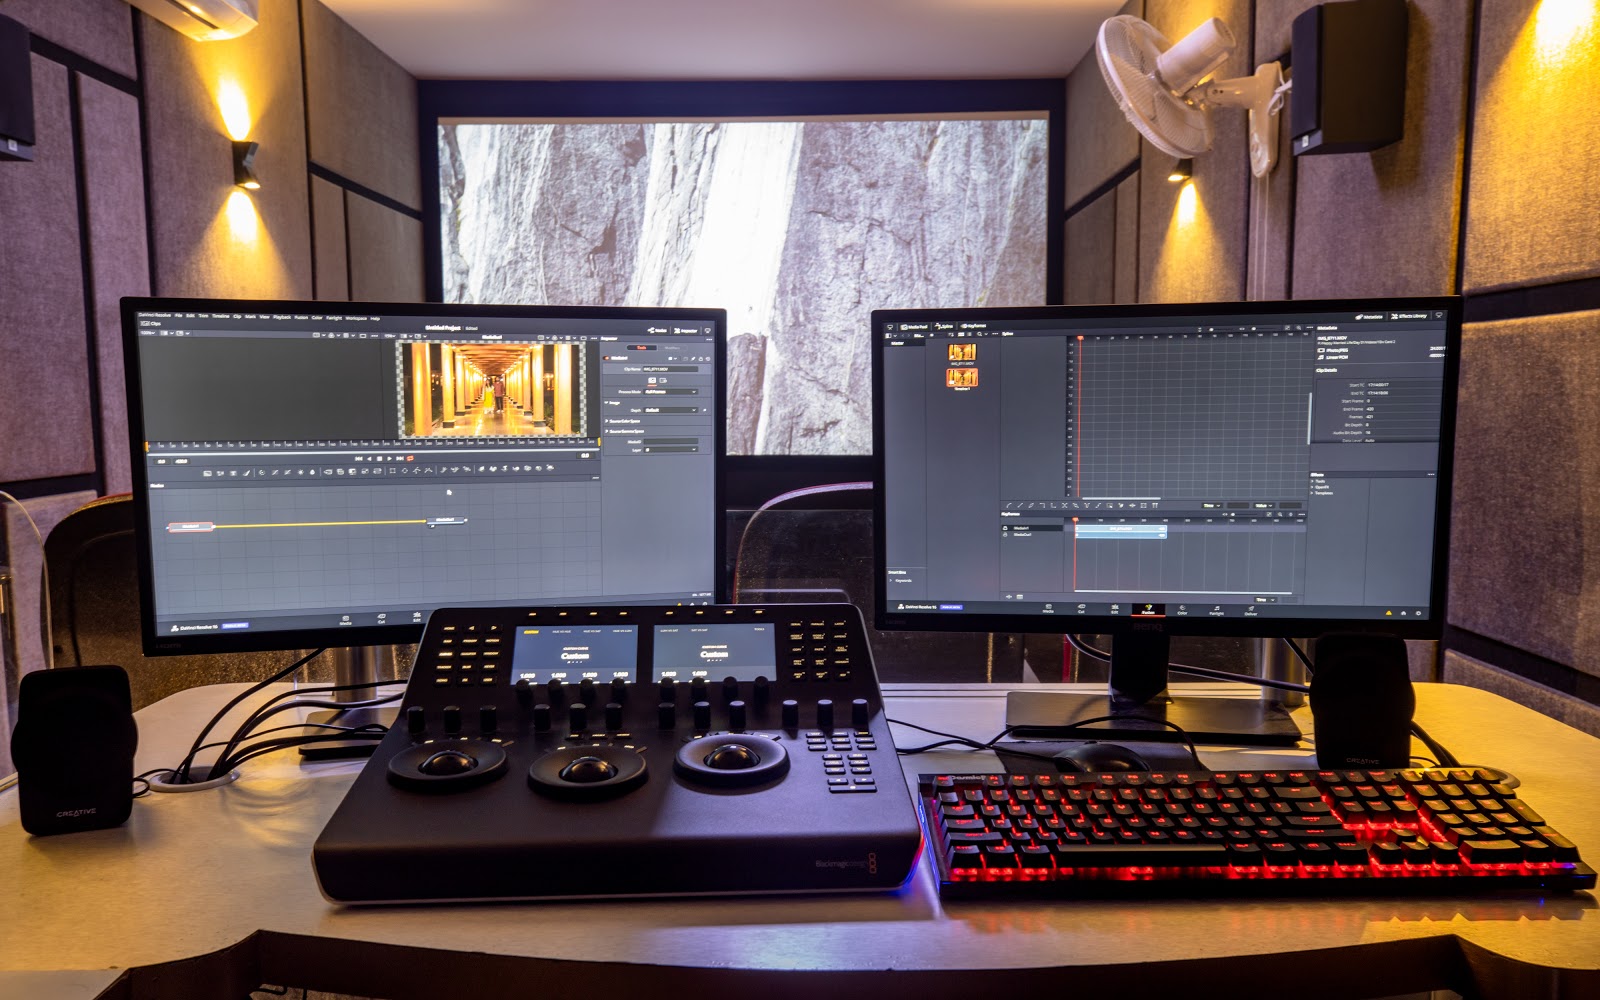1600x1000 pixels.
Task: Add the Renderer 3D node, last toolbar icon
Action: tap(550, 468)
